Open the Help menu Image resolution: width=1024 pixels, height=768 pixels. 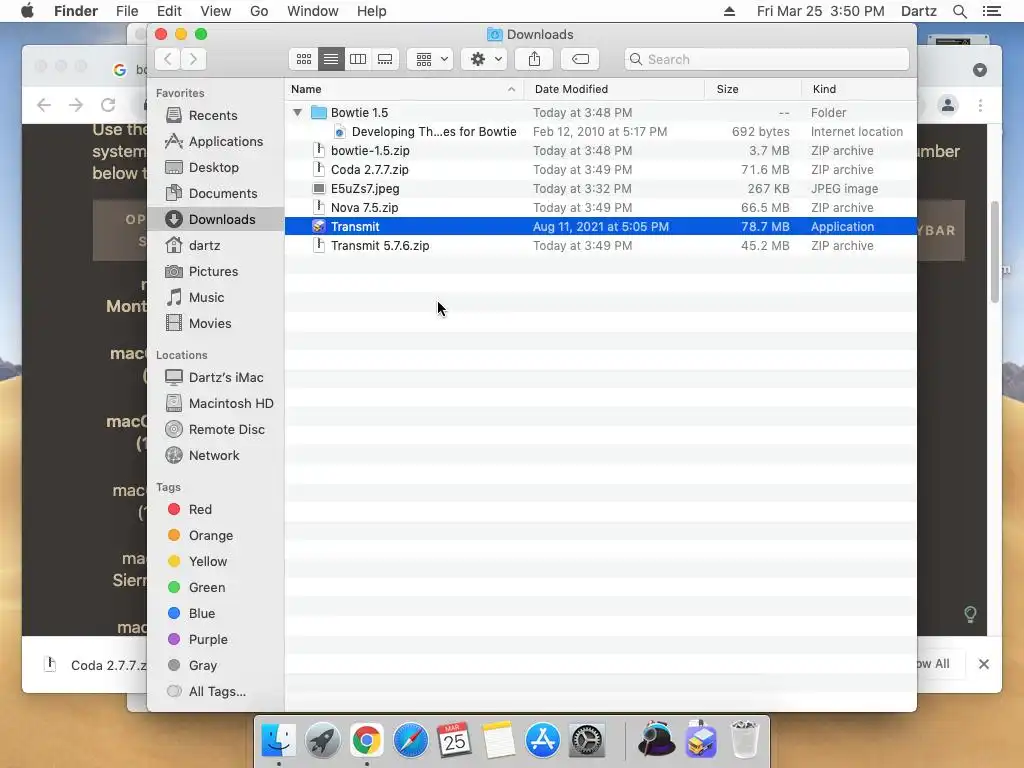(372, 11)
